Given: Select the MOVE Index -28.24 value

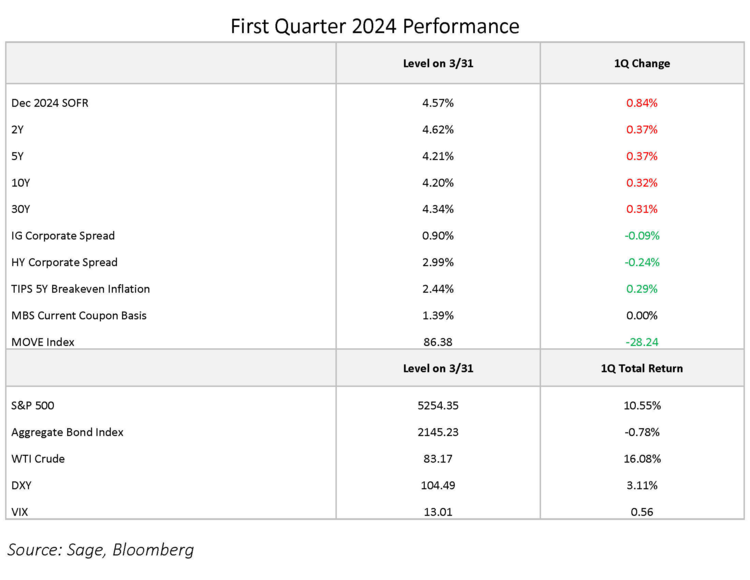Looking at the screenshot, I should pos(642,342).
